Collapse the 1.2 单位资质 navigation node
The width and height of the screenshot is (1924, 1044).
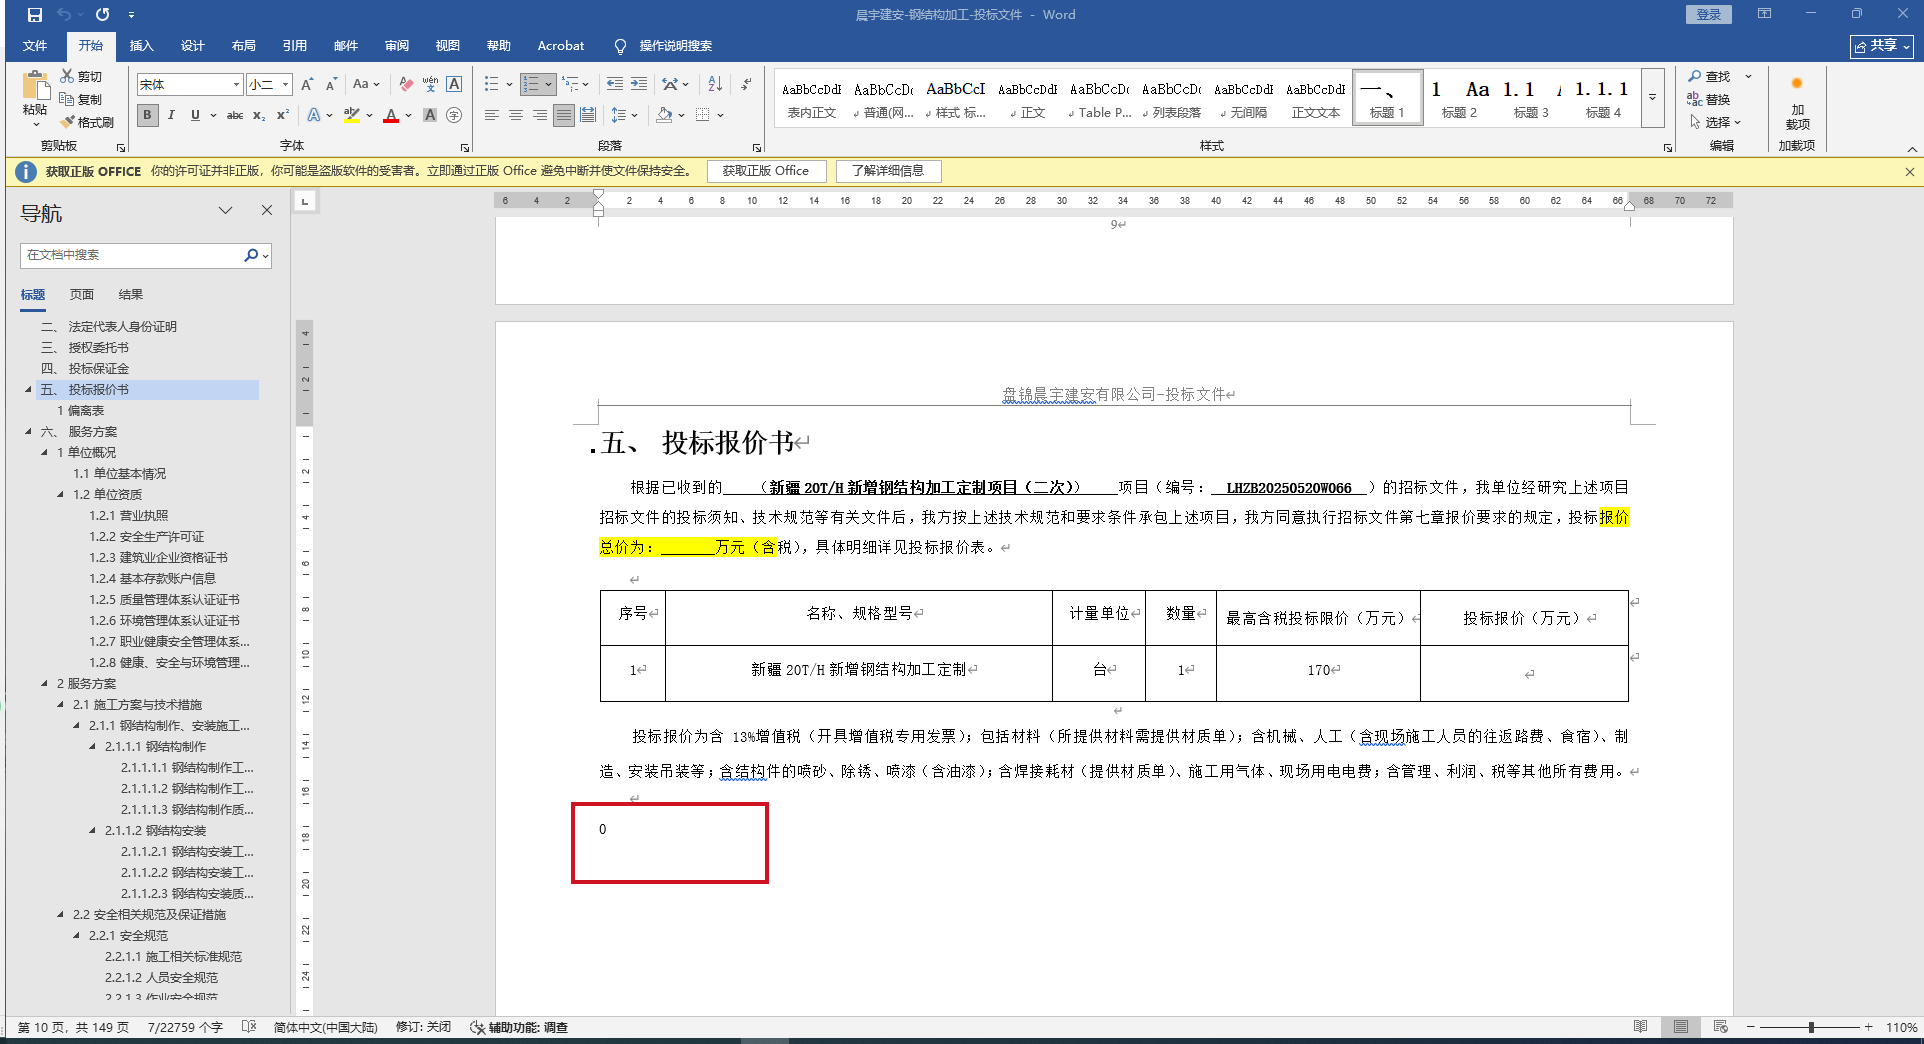pyautogui.click(x=61, y=495)
